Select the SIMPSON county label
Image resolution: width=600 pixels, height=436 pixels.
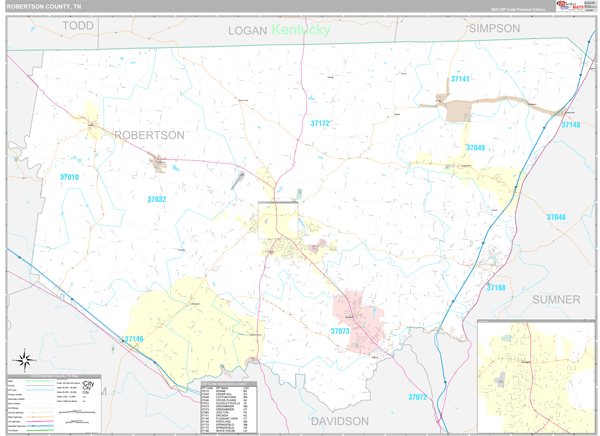click(494, 29)
